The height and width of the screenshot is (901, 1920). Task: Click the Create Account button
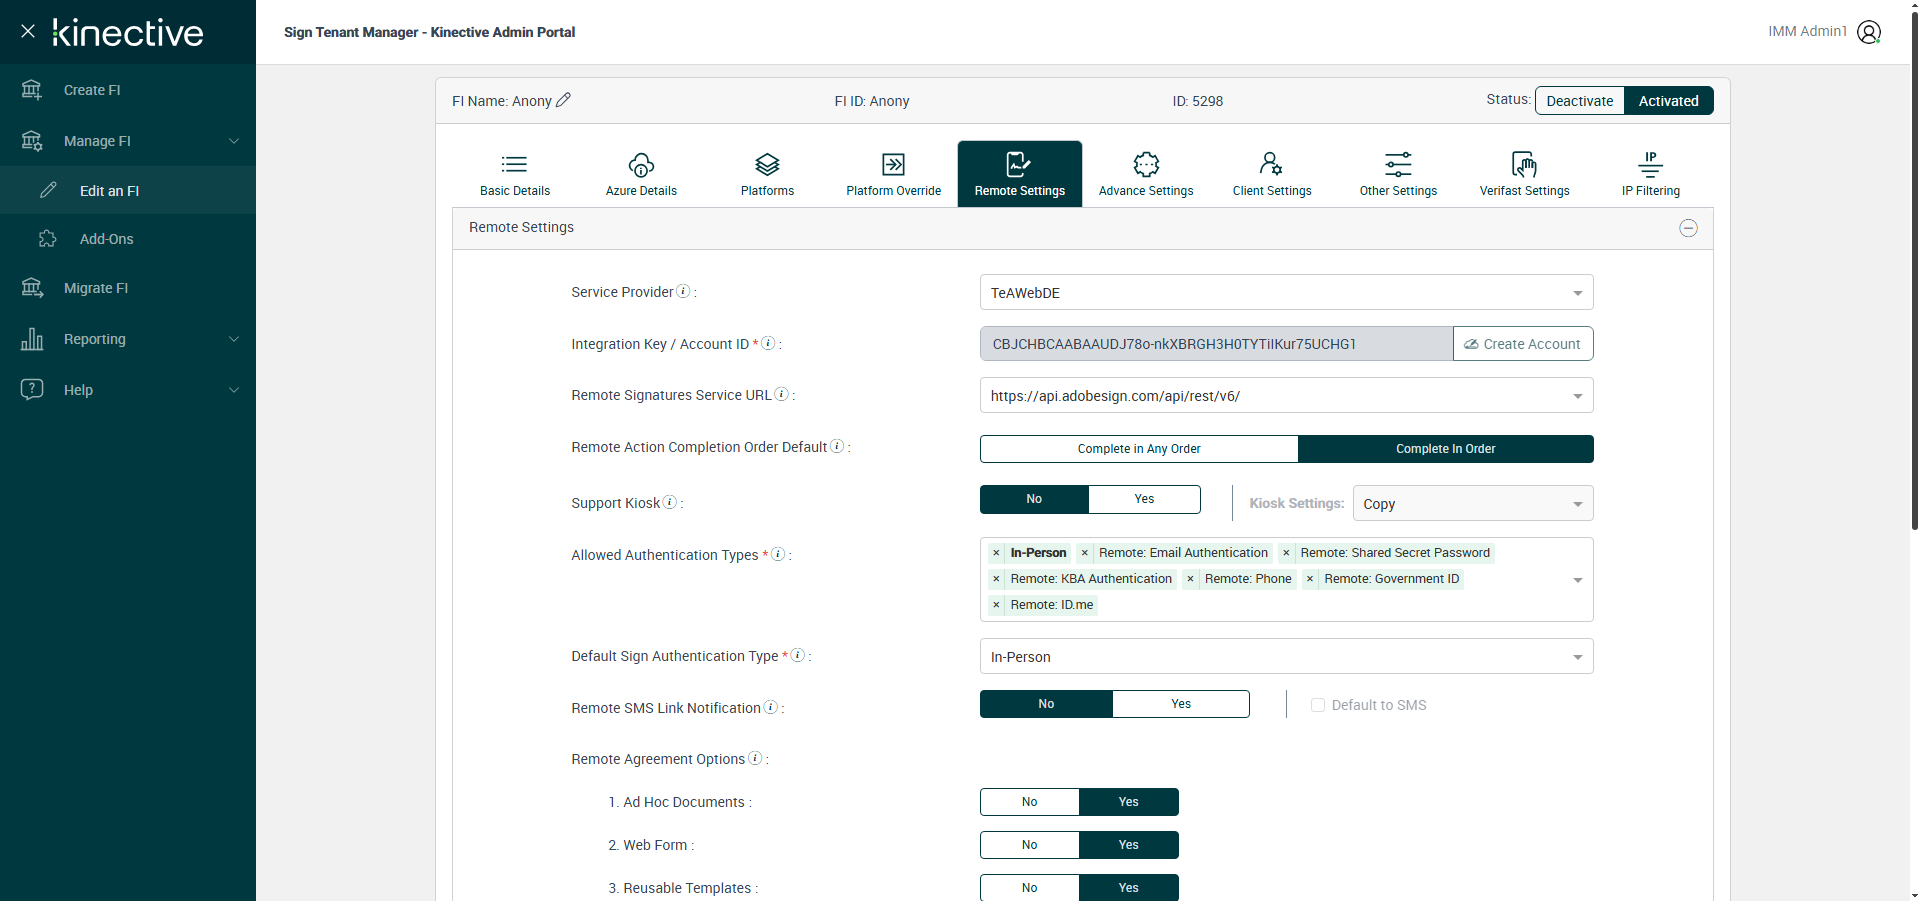1523,344
